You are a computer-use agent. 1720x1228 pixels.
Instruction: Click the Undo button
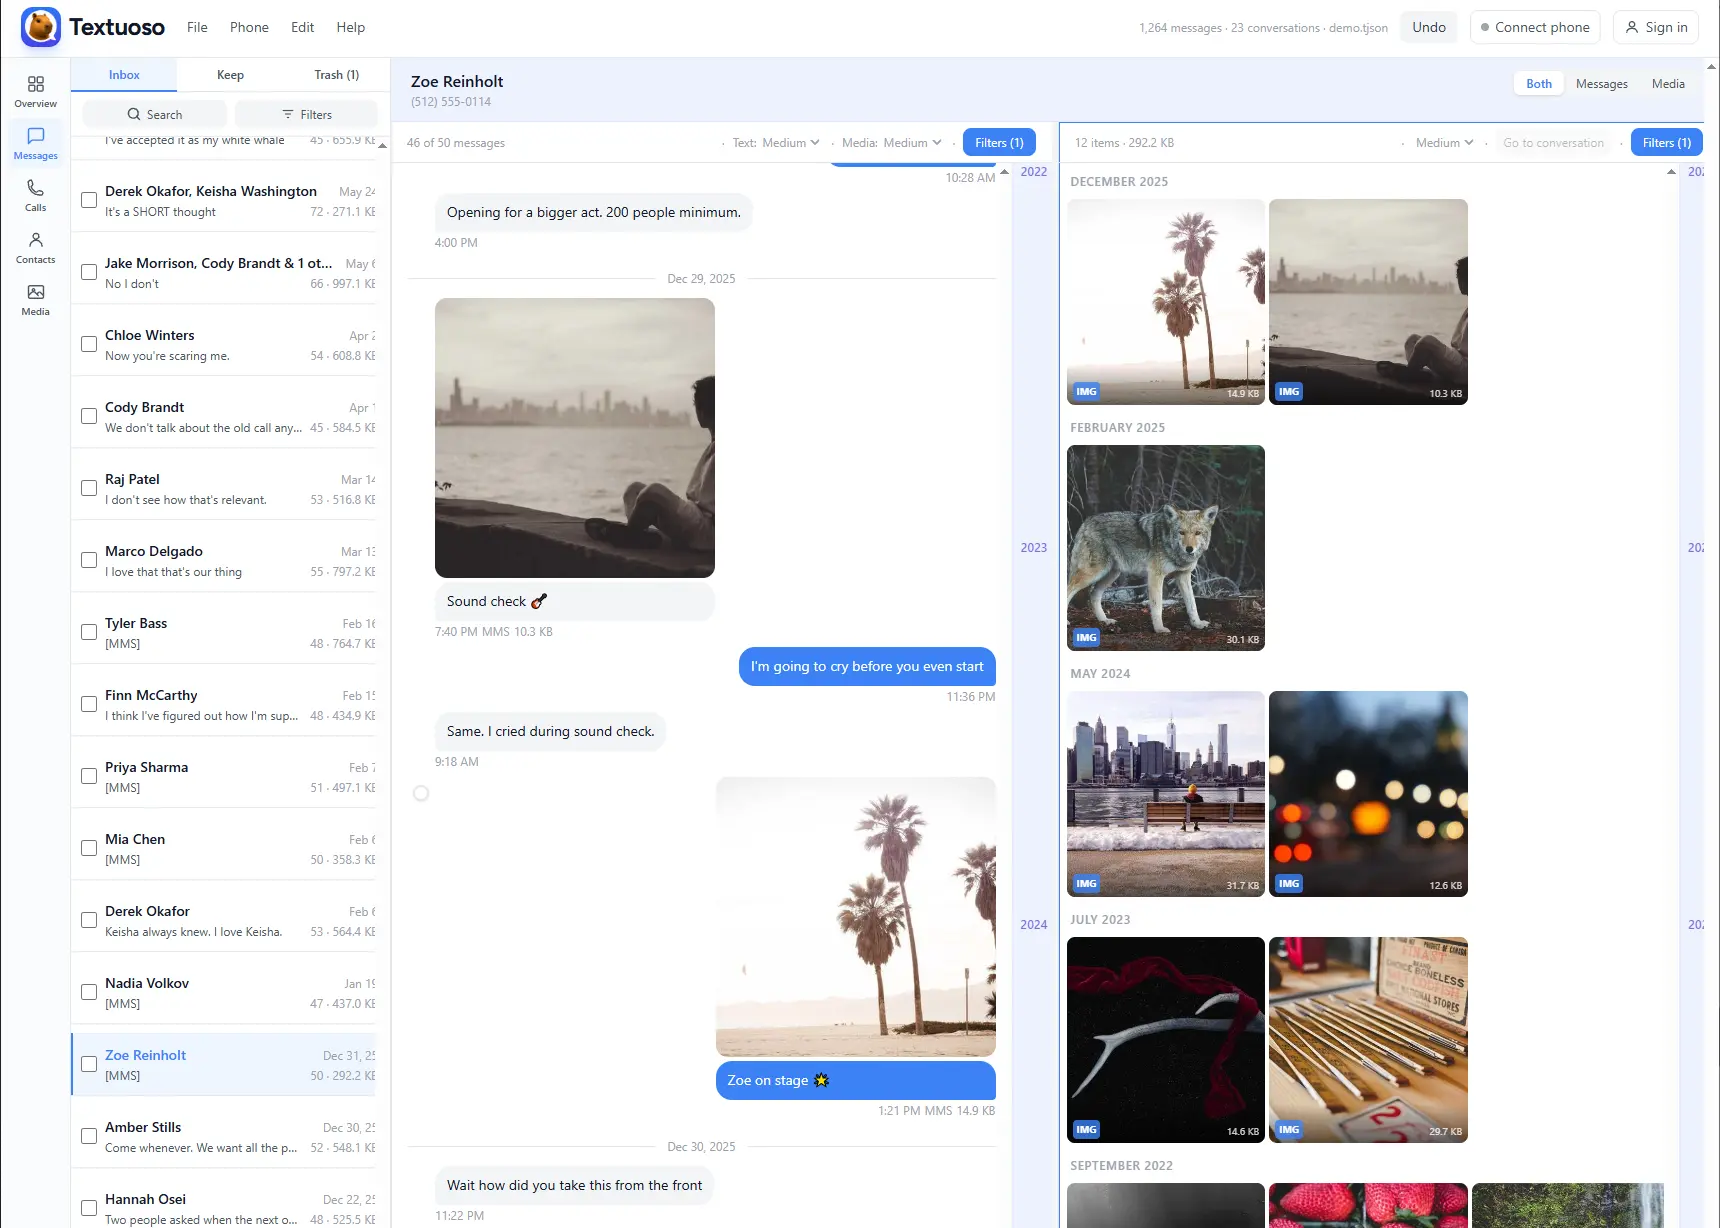click(x=1429, y=27)
